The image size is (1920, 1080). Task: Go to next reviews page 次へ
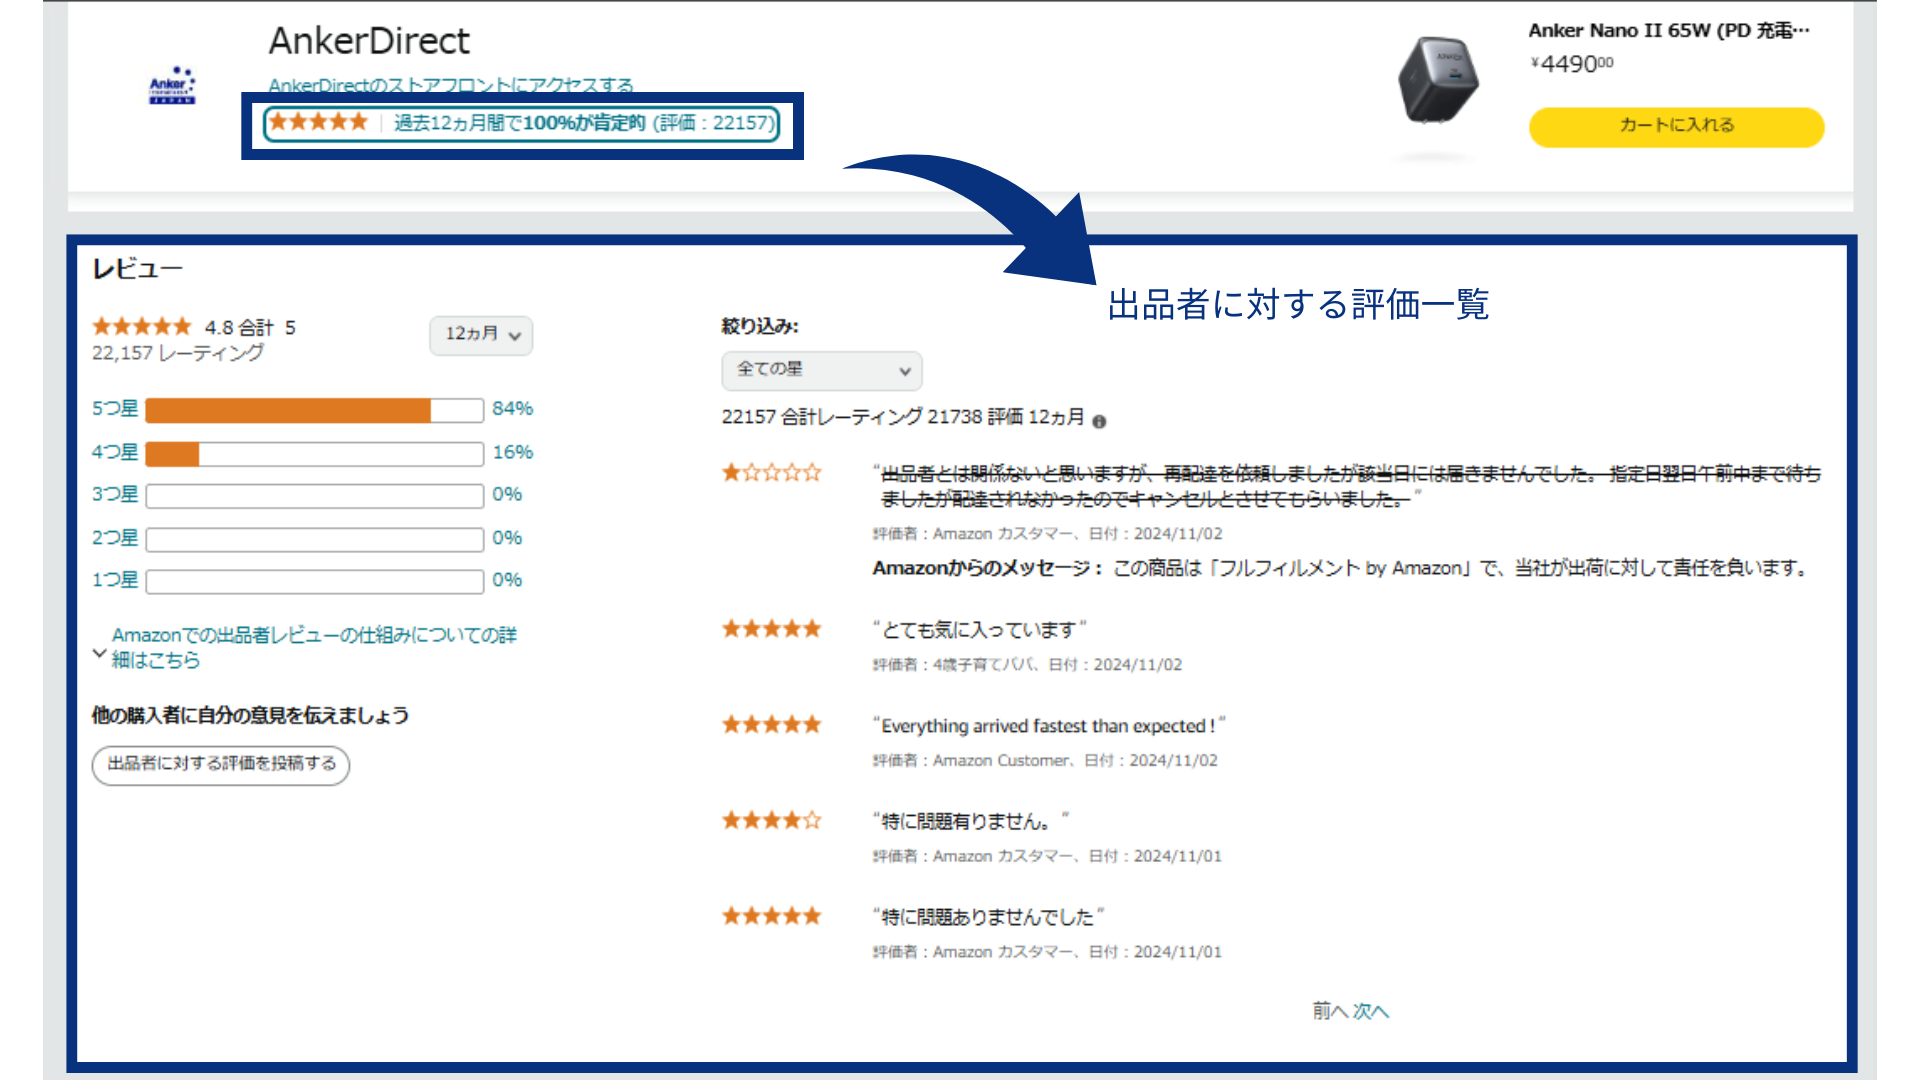click(x=1371, y=1011)
